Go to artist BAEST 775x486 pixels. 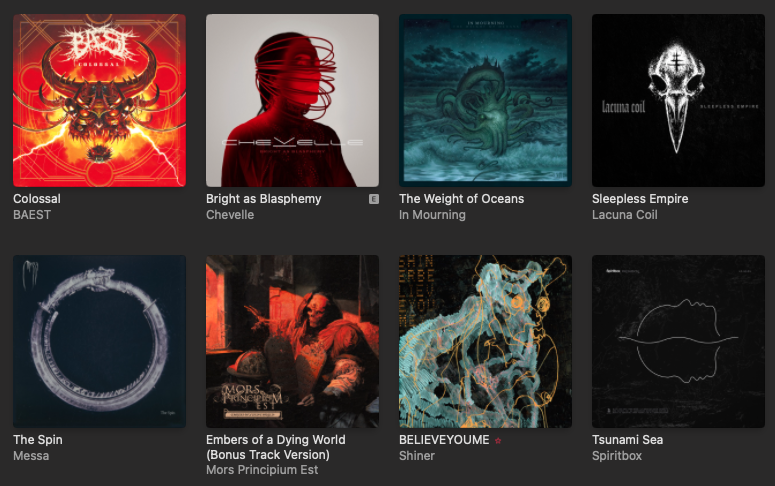tap(32, 215)
